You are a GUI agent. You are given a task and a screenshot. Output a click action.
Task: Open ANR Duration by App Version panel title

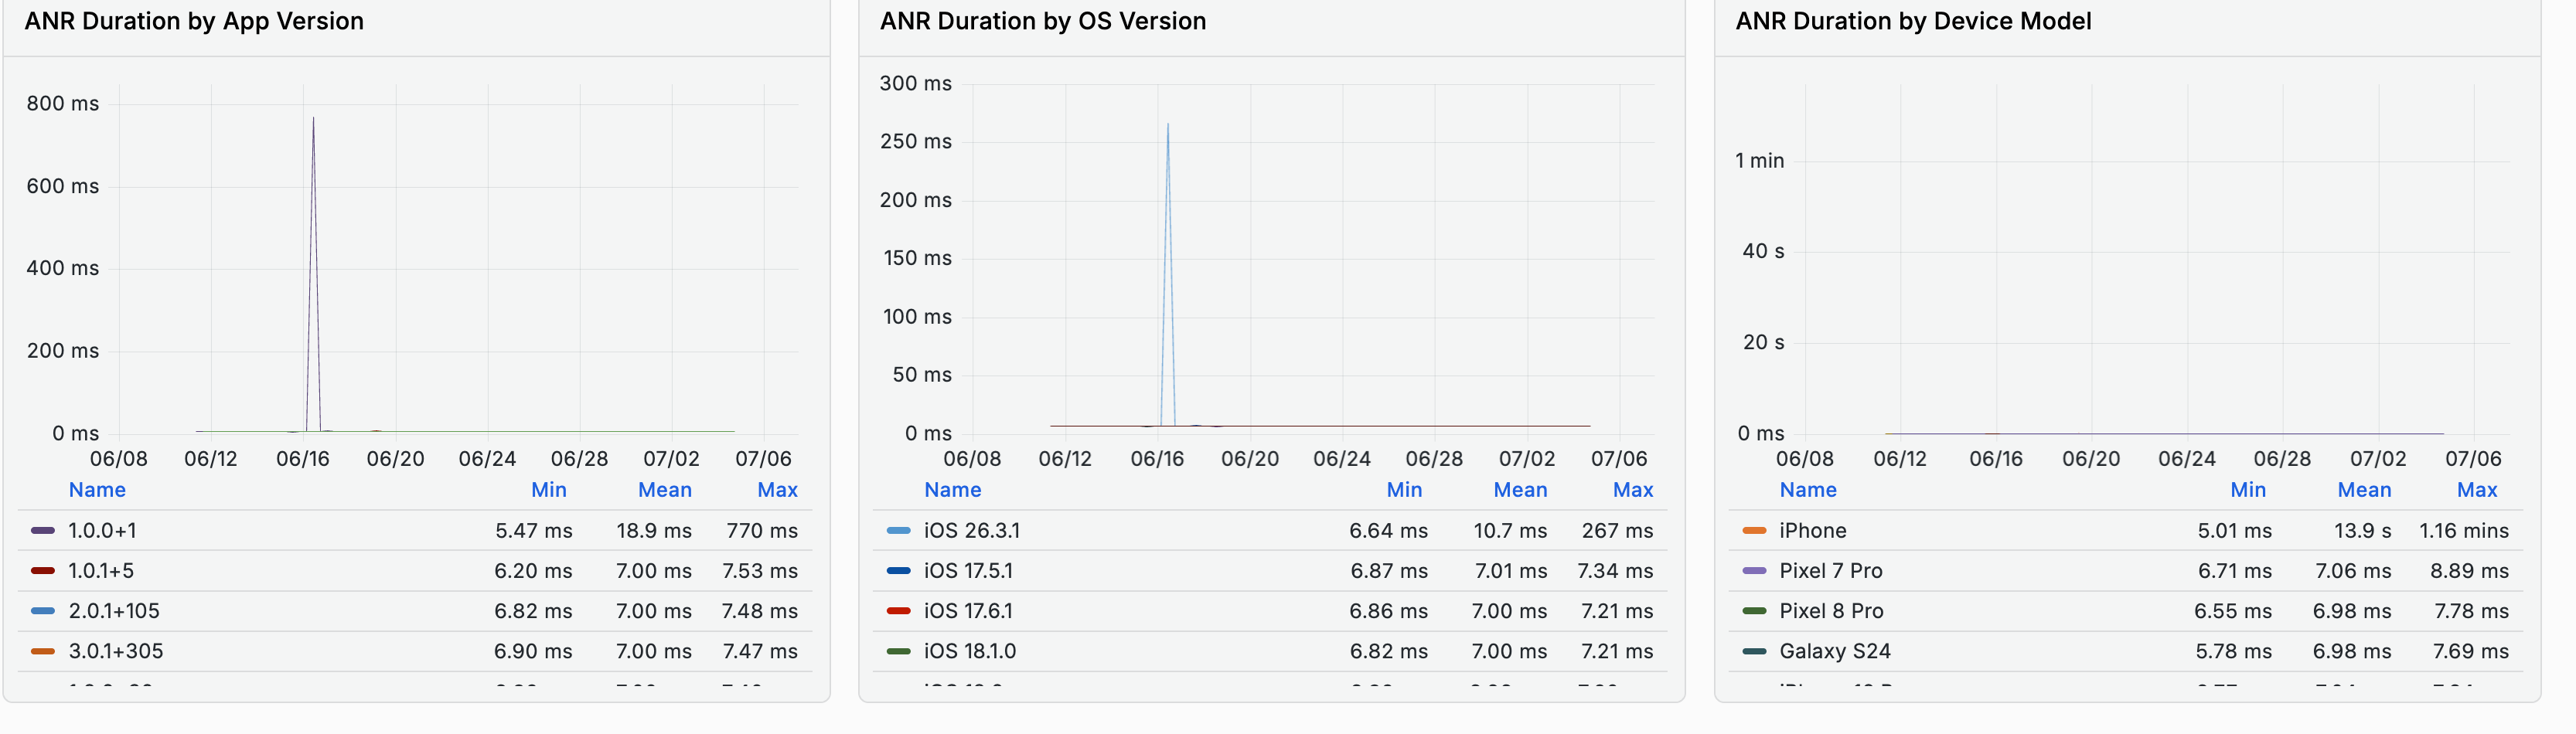194,21
